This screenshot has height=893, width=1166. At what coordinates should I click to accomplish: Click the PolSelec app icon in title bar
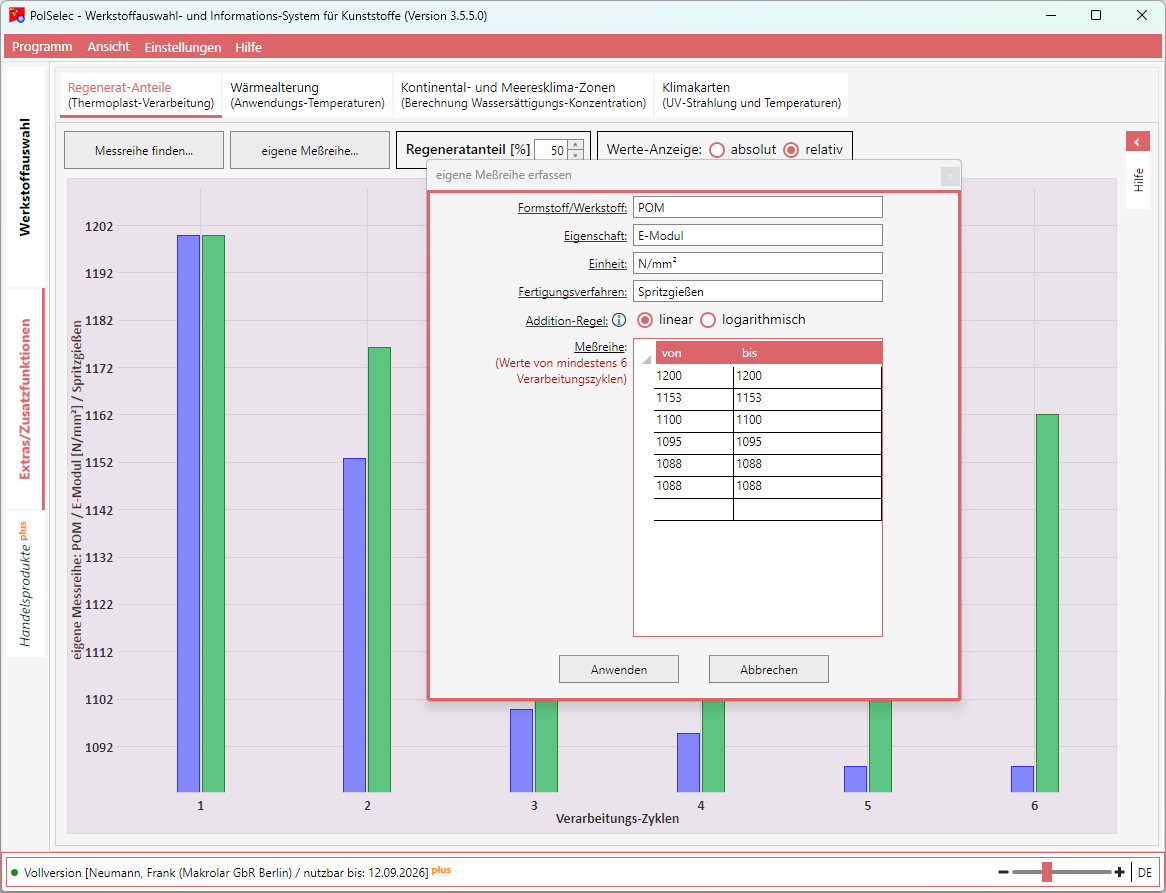tap(16, 16)
